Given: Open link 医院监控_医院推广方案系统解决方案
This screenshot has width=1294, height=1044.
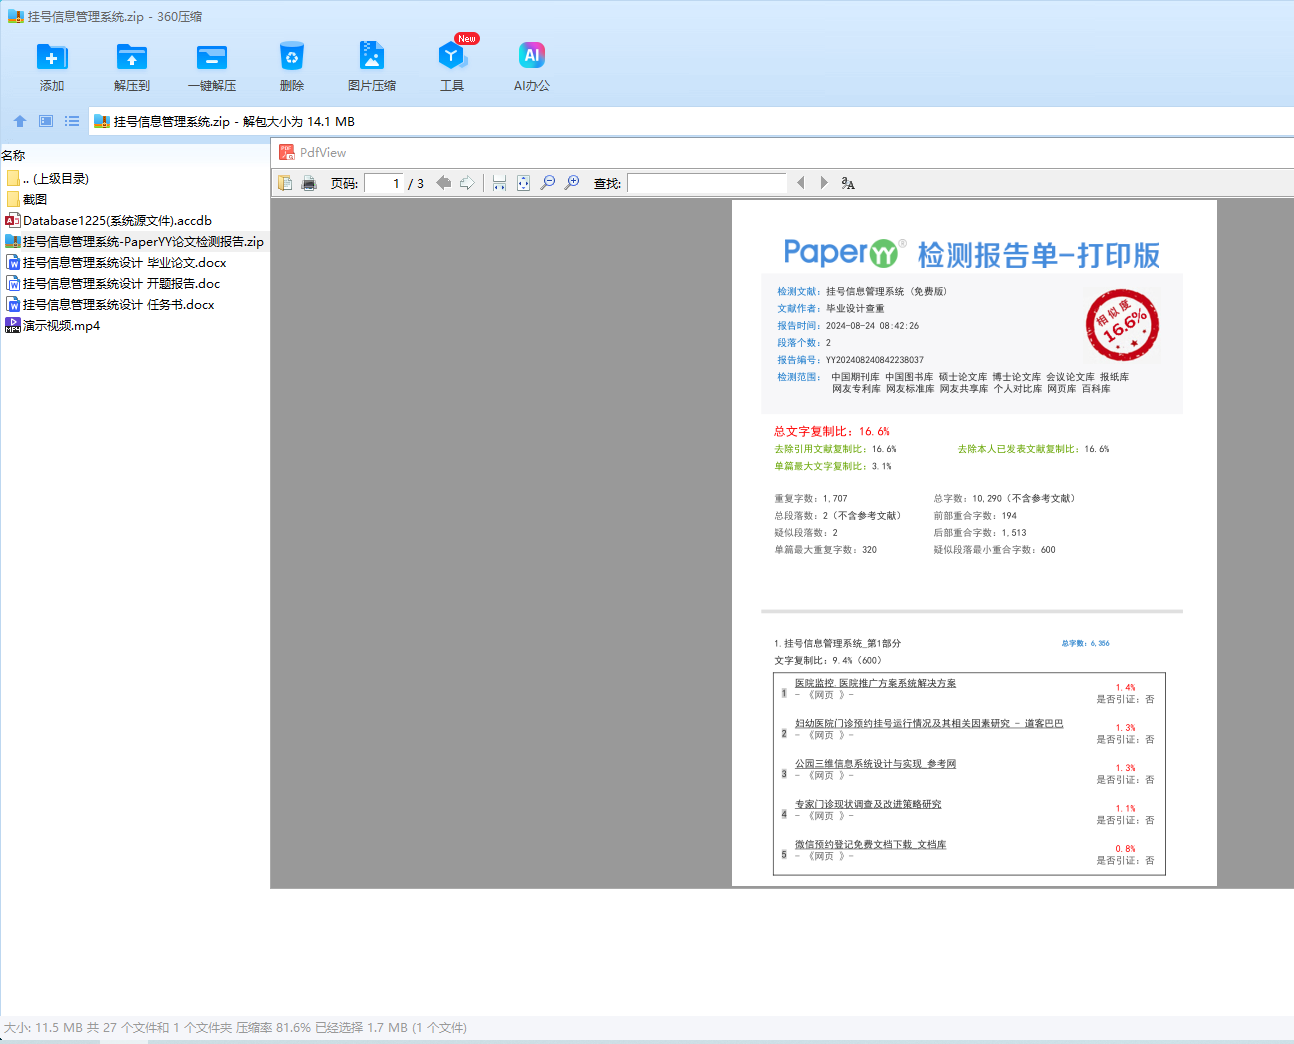Looking at the screenshot, I should coord(875,683).
